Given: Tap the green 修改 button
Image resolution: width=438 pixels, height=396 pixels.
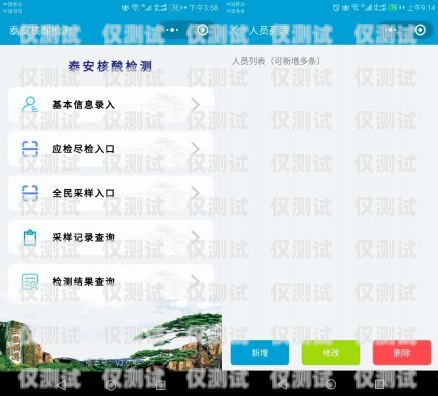Looking at the screenshot, I should [x=331, y=353].
